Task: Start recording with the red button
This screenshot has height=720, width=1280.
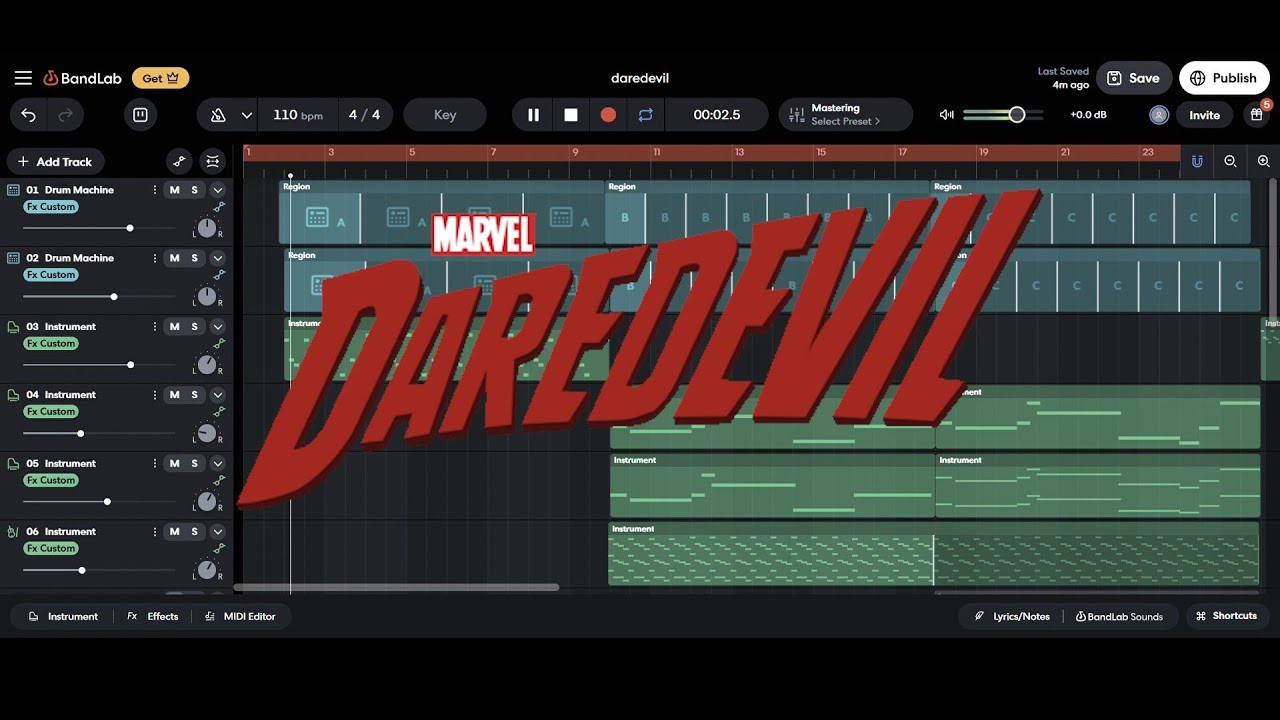Action: pos(608,115)
